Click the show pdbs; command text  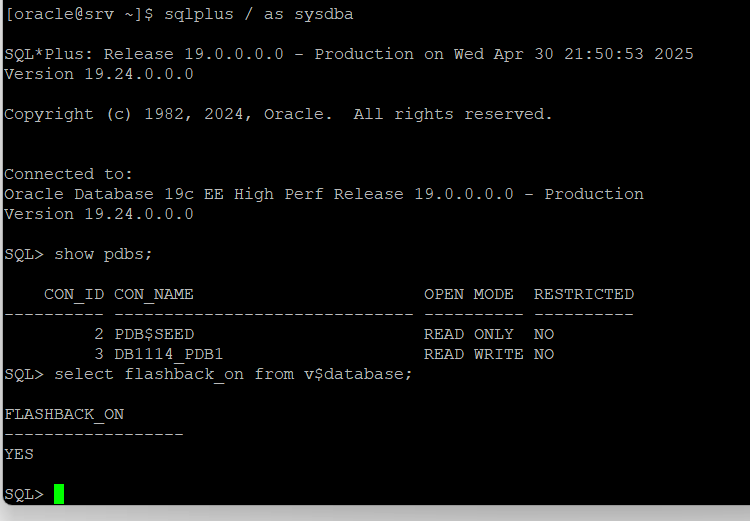103,254
